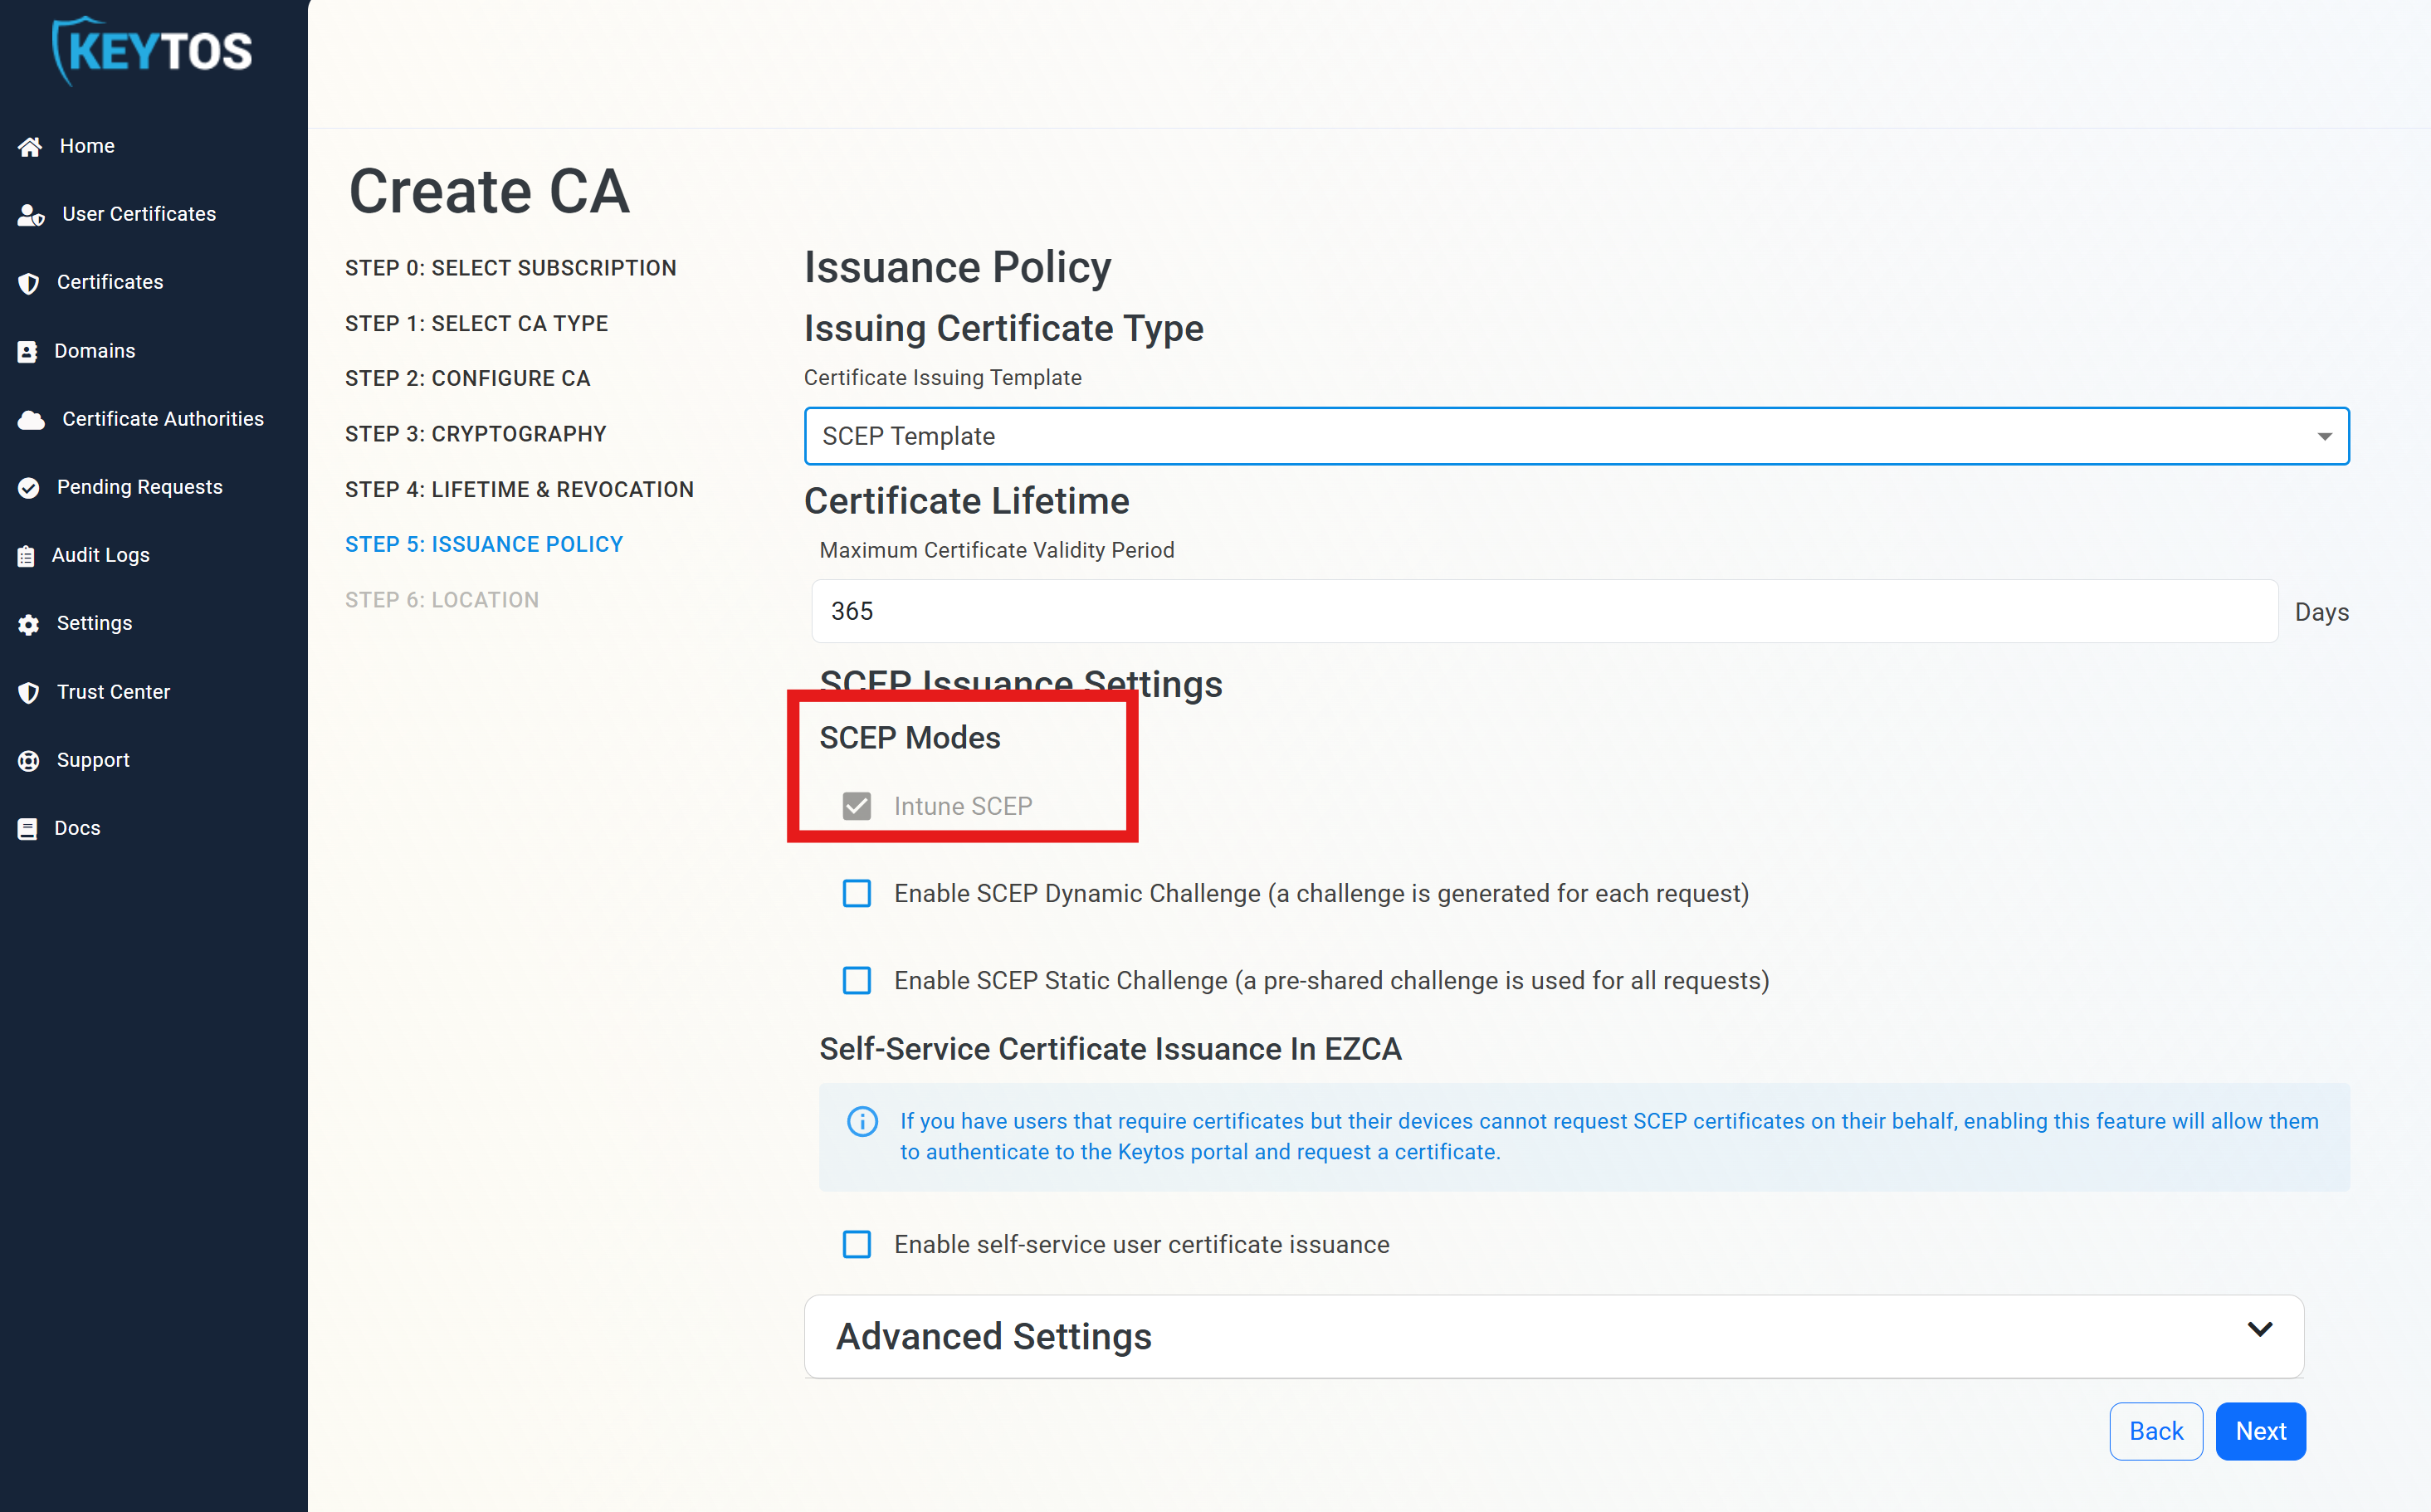The image size is (2431, 1512).
Task: Open the Home sidebar icon
Action: pyautogui.click(x=29, y=145)
